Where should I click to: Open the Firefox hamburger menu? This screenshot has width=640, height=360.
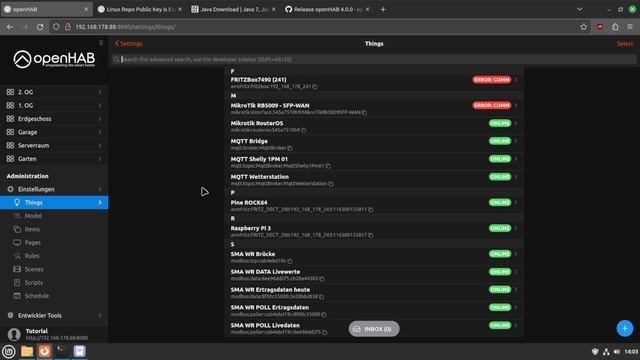630,27
